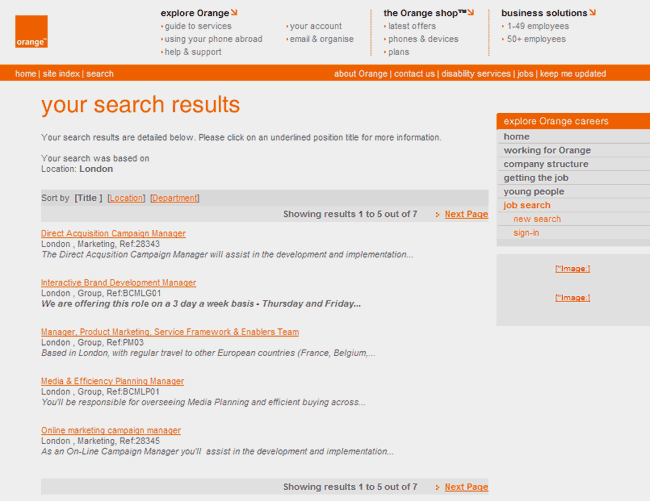The image size is (650, 501).
Task: Open about Orange link
Action: (361, 74)
